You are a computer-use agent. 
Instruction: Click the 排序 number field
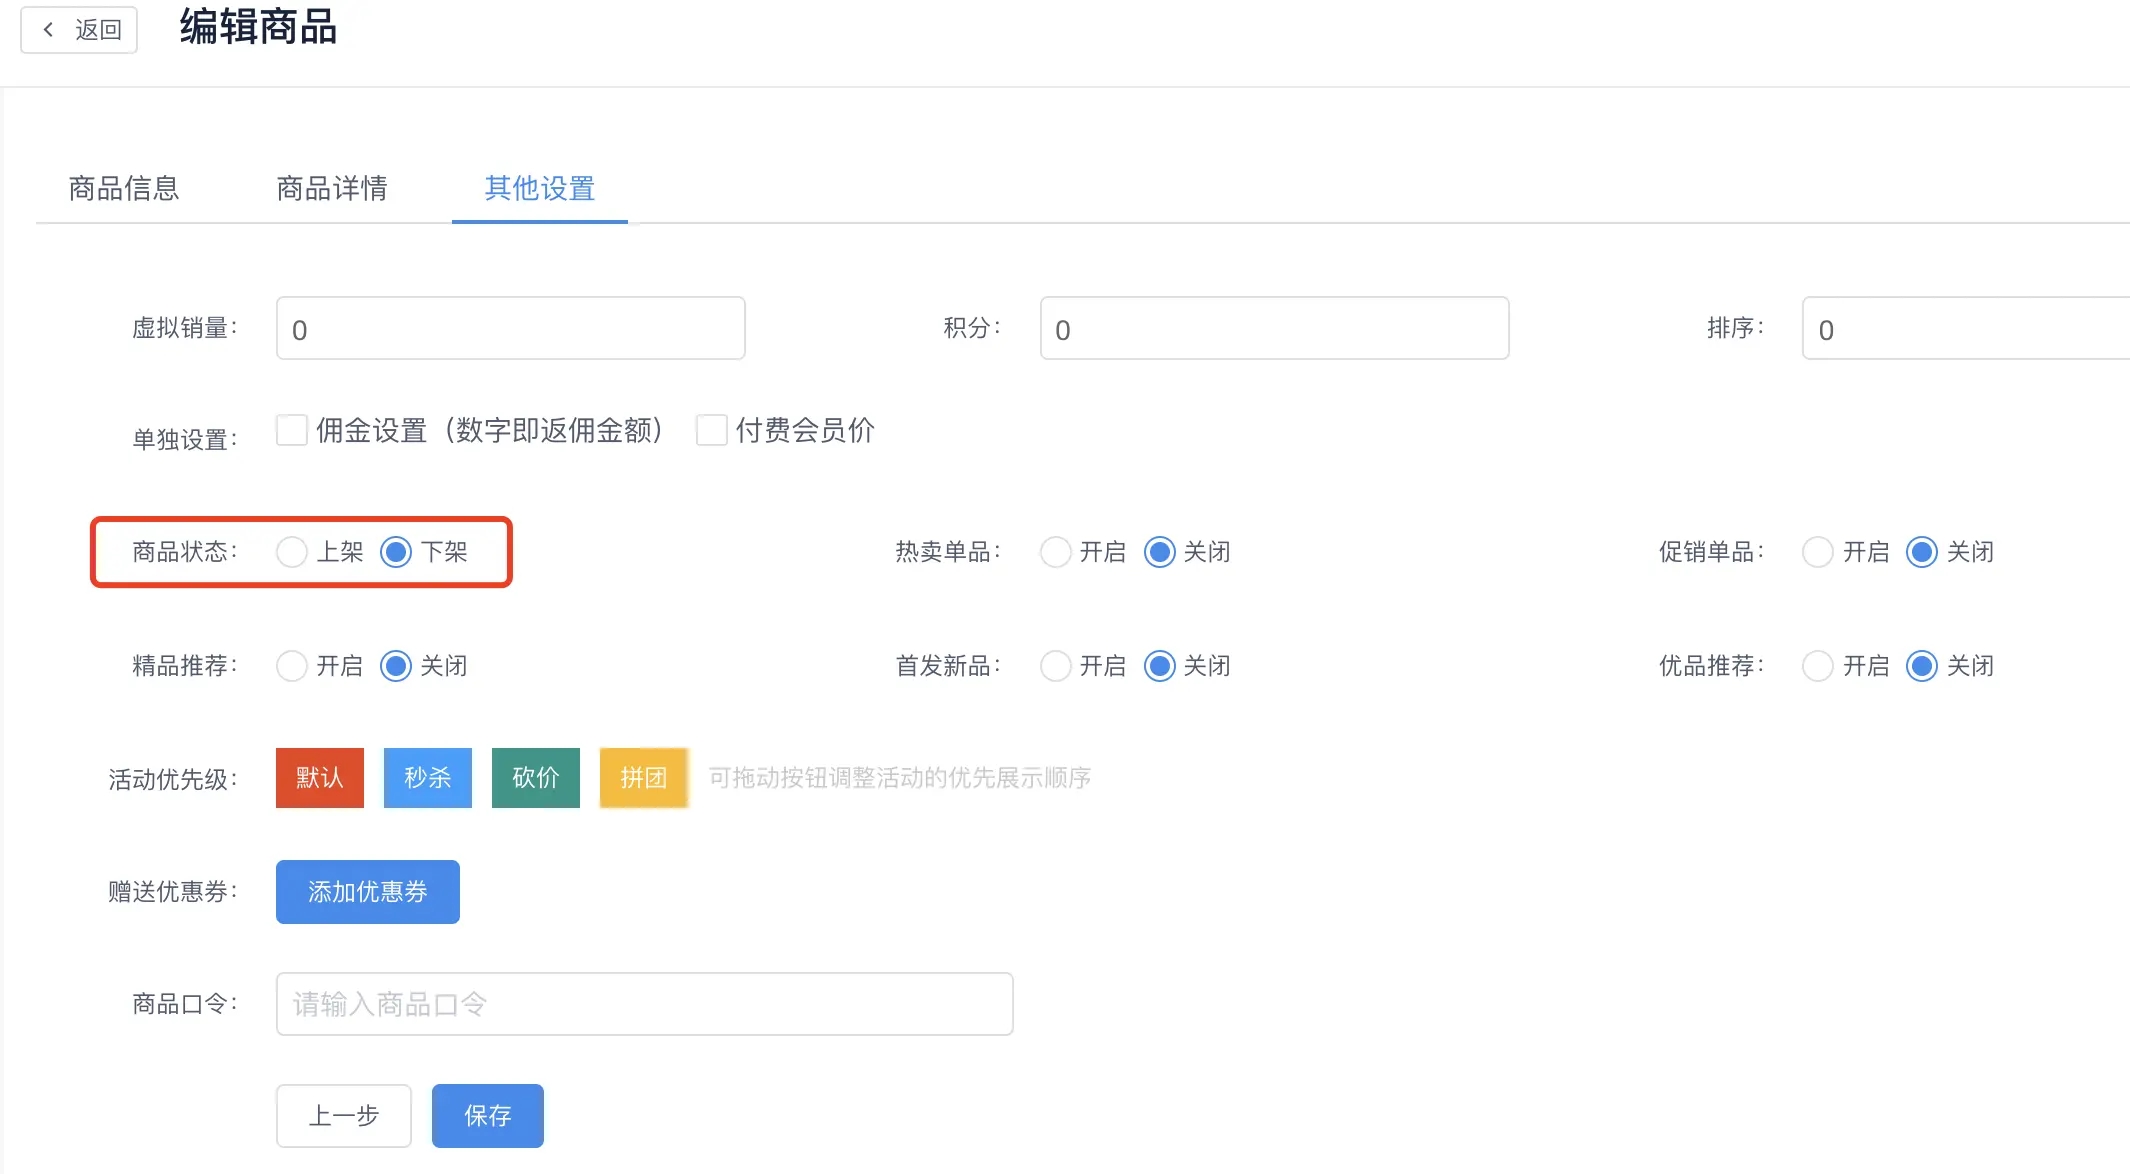pos(1965,329)
